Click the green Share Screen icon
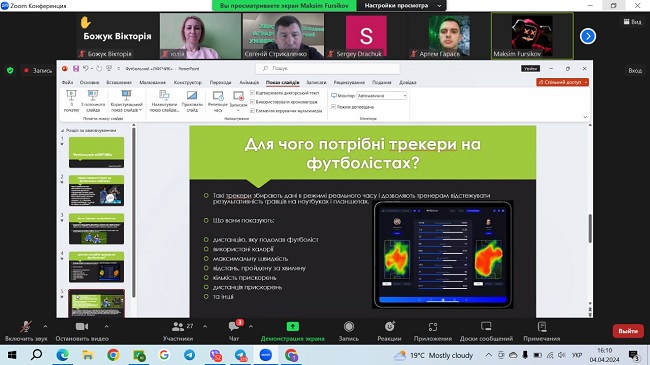 coord(293,327)
